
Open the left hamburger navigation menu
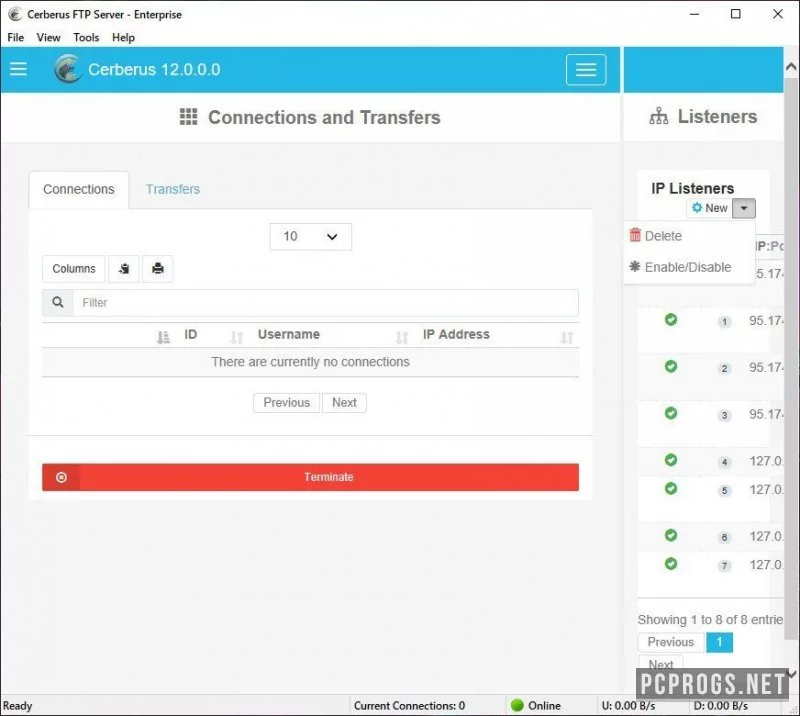pyautogui.click(x=18, y=69)
